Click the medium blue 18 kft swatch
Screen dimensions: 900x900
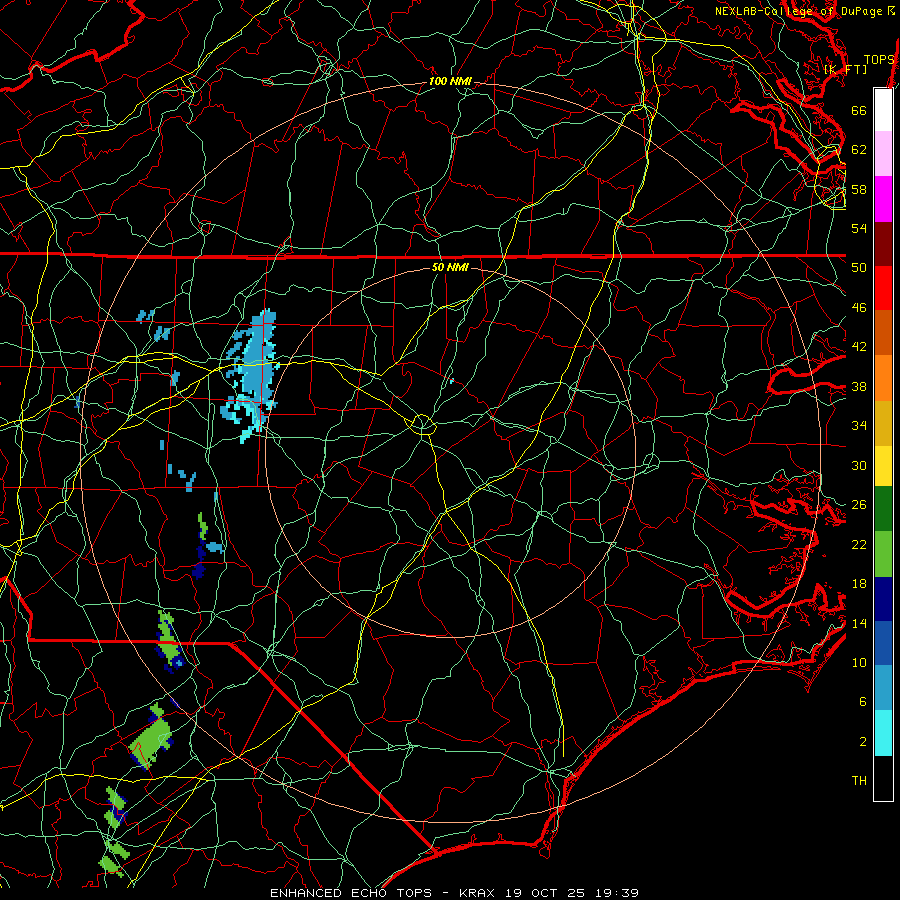click(883, 643)
